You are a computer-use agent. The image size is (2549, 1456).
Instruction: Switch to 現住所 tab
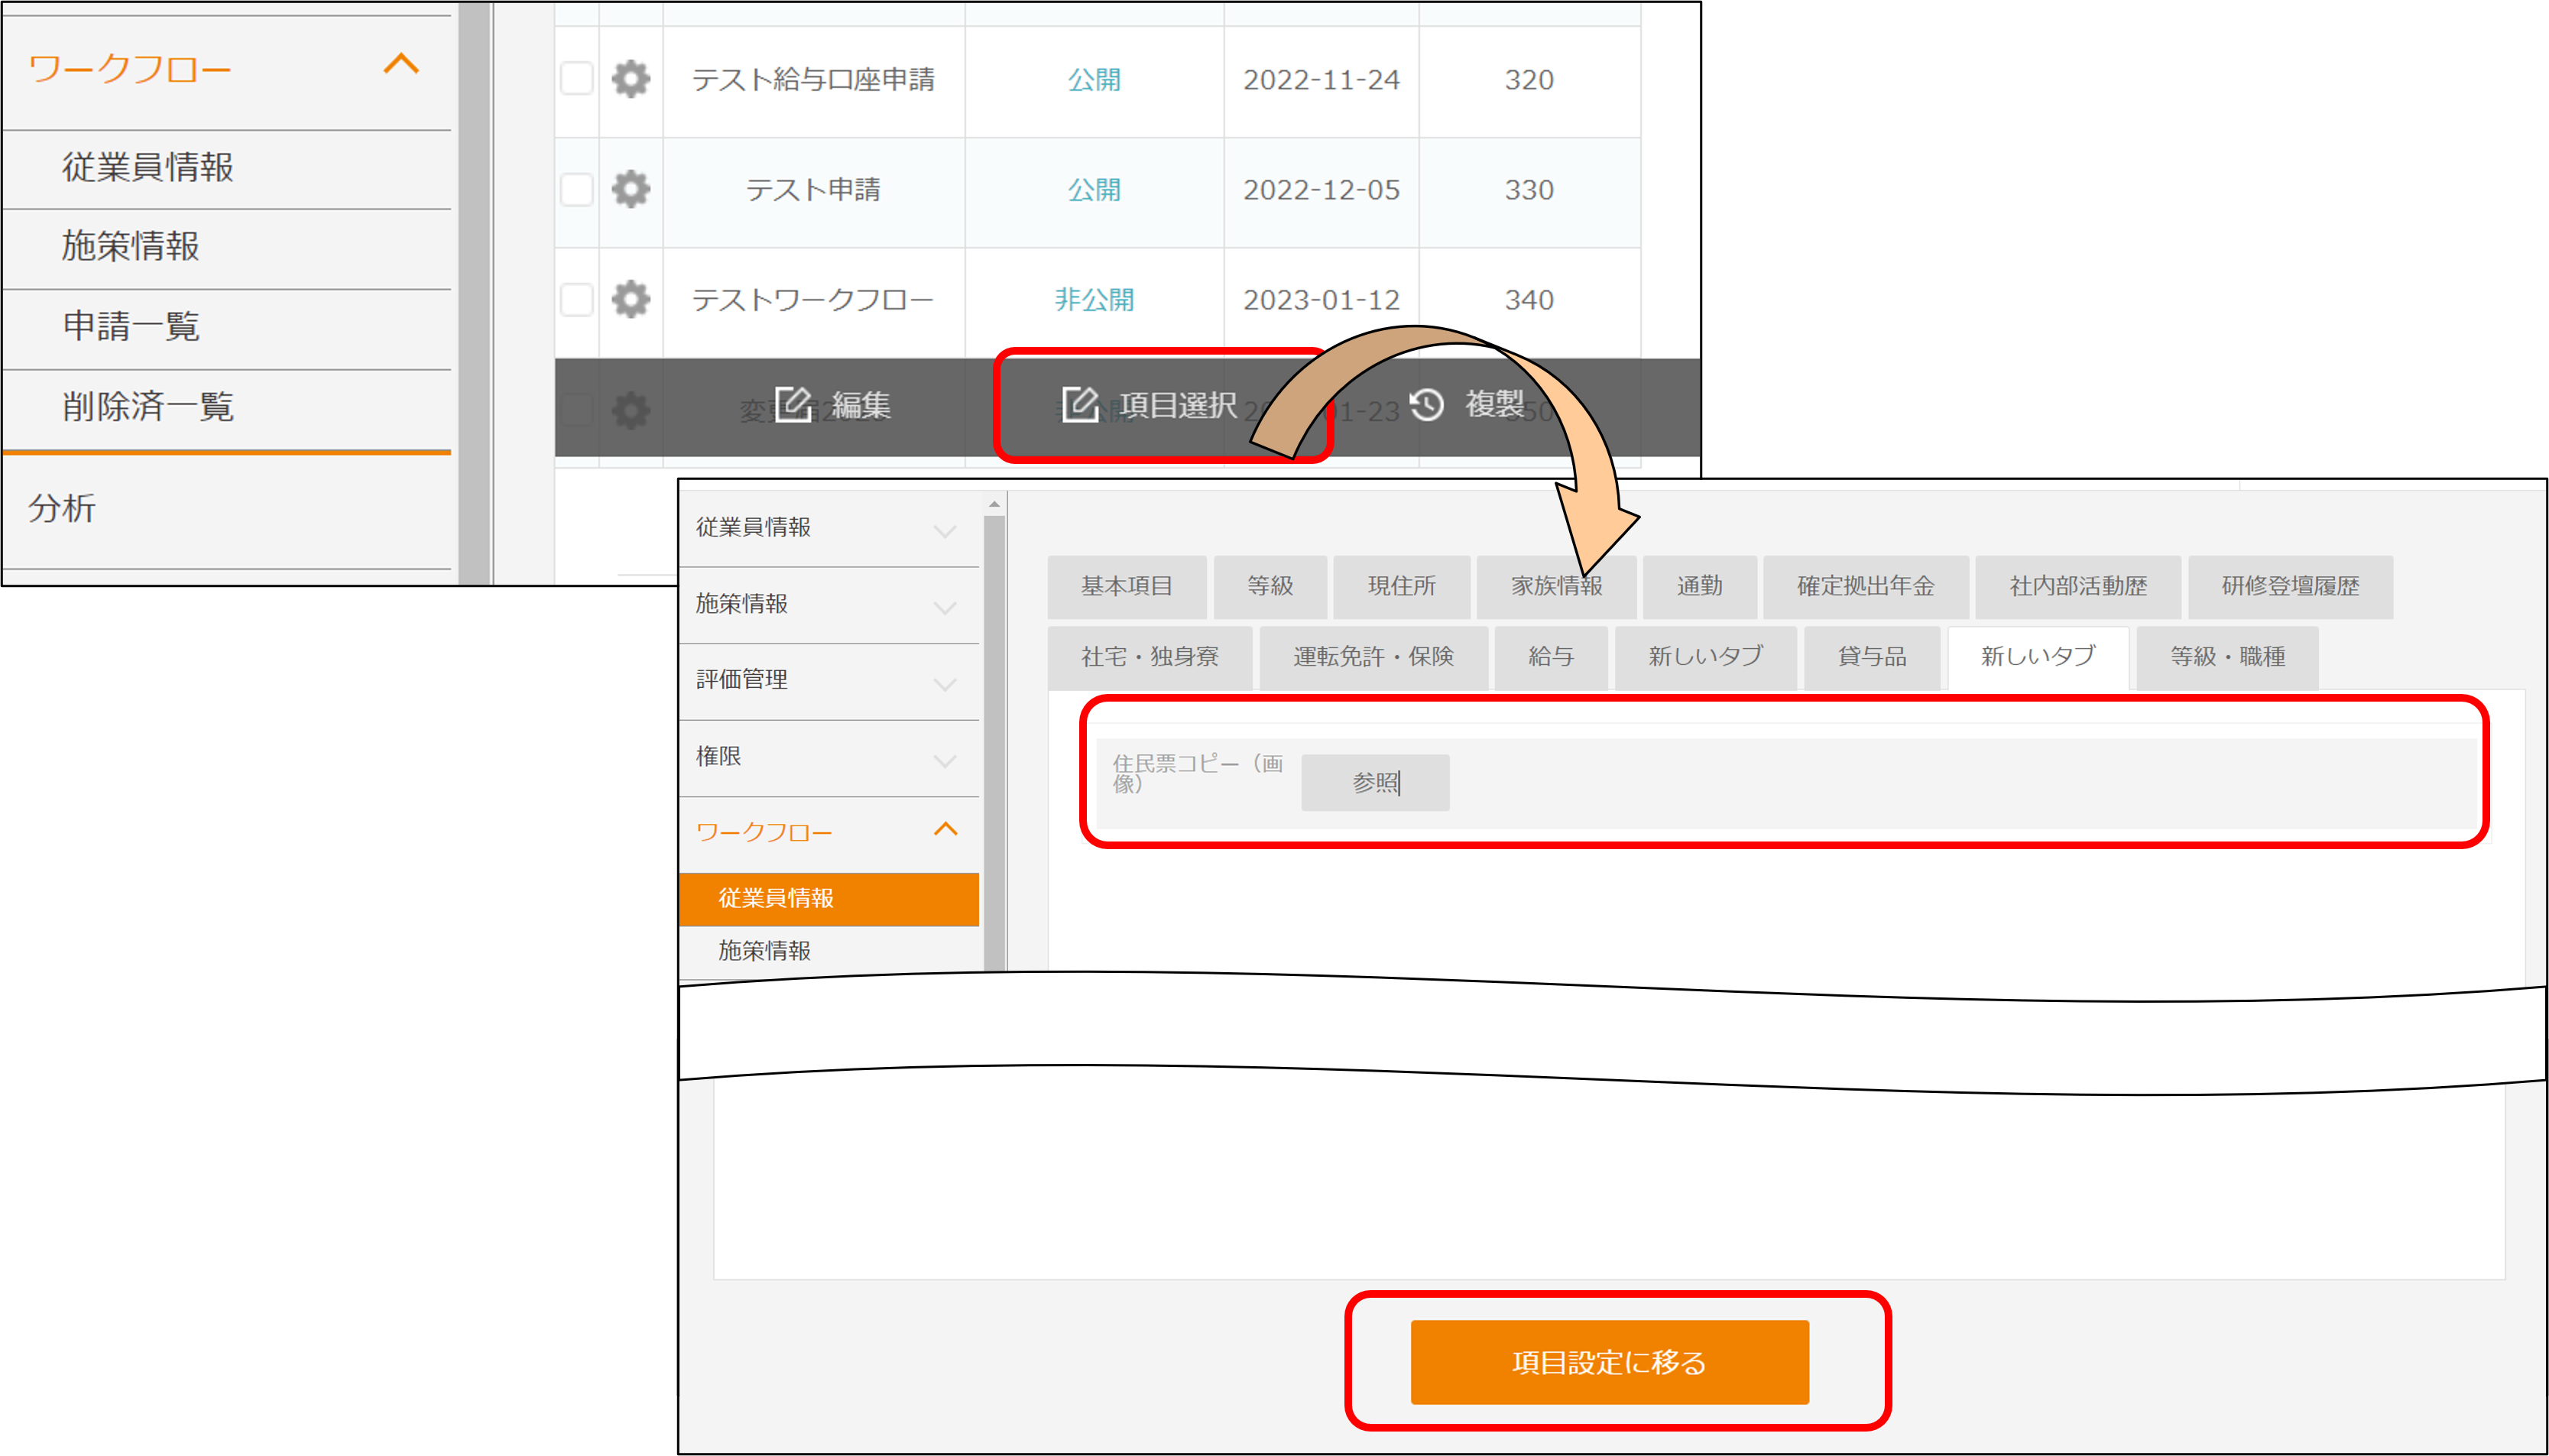pyautogui.click(x=1402, y=586)
